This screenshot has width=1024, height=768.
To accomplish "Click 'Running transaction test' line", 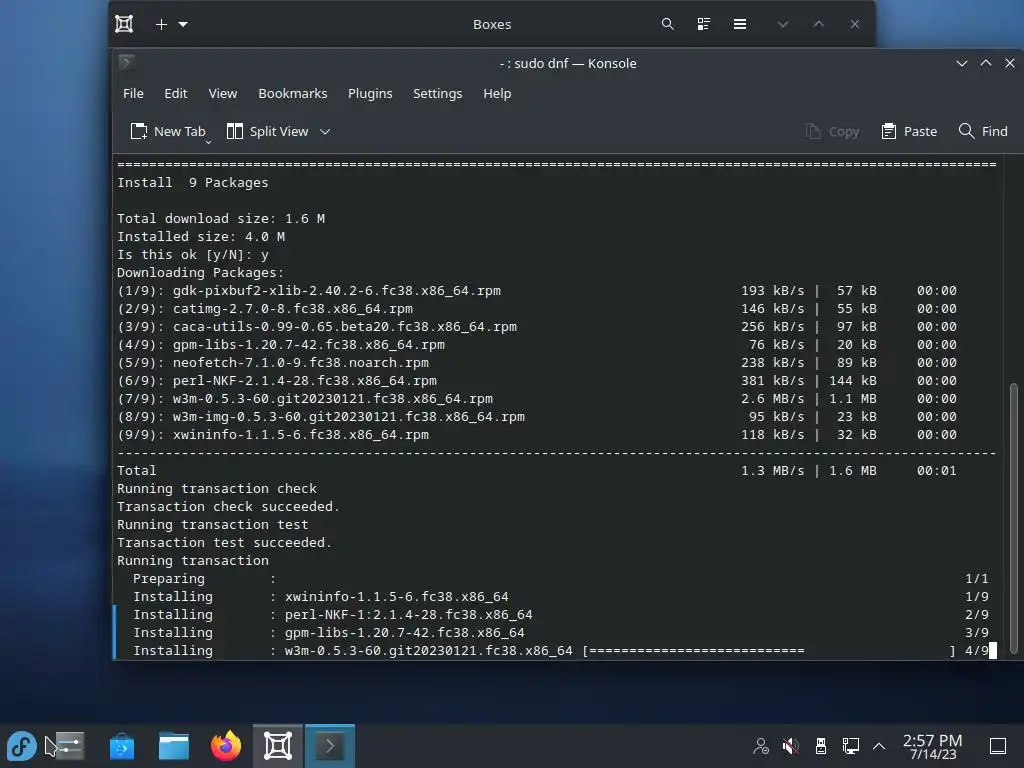I will [212, 524].
